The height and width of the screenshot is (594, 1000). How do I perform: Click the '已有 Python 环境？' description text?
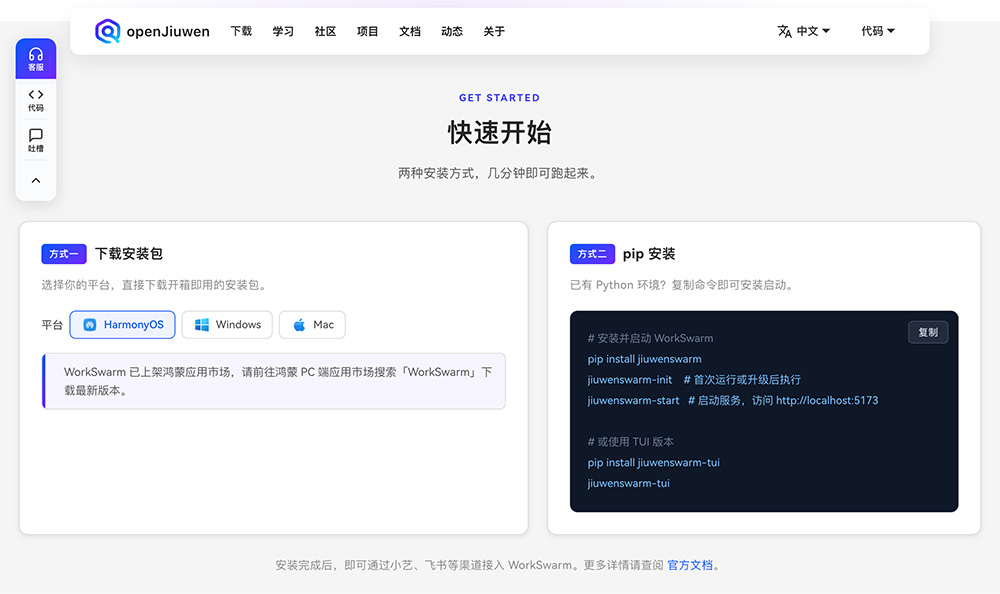click(x=683, y=285)
